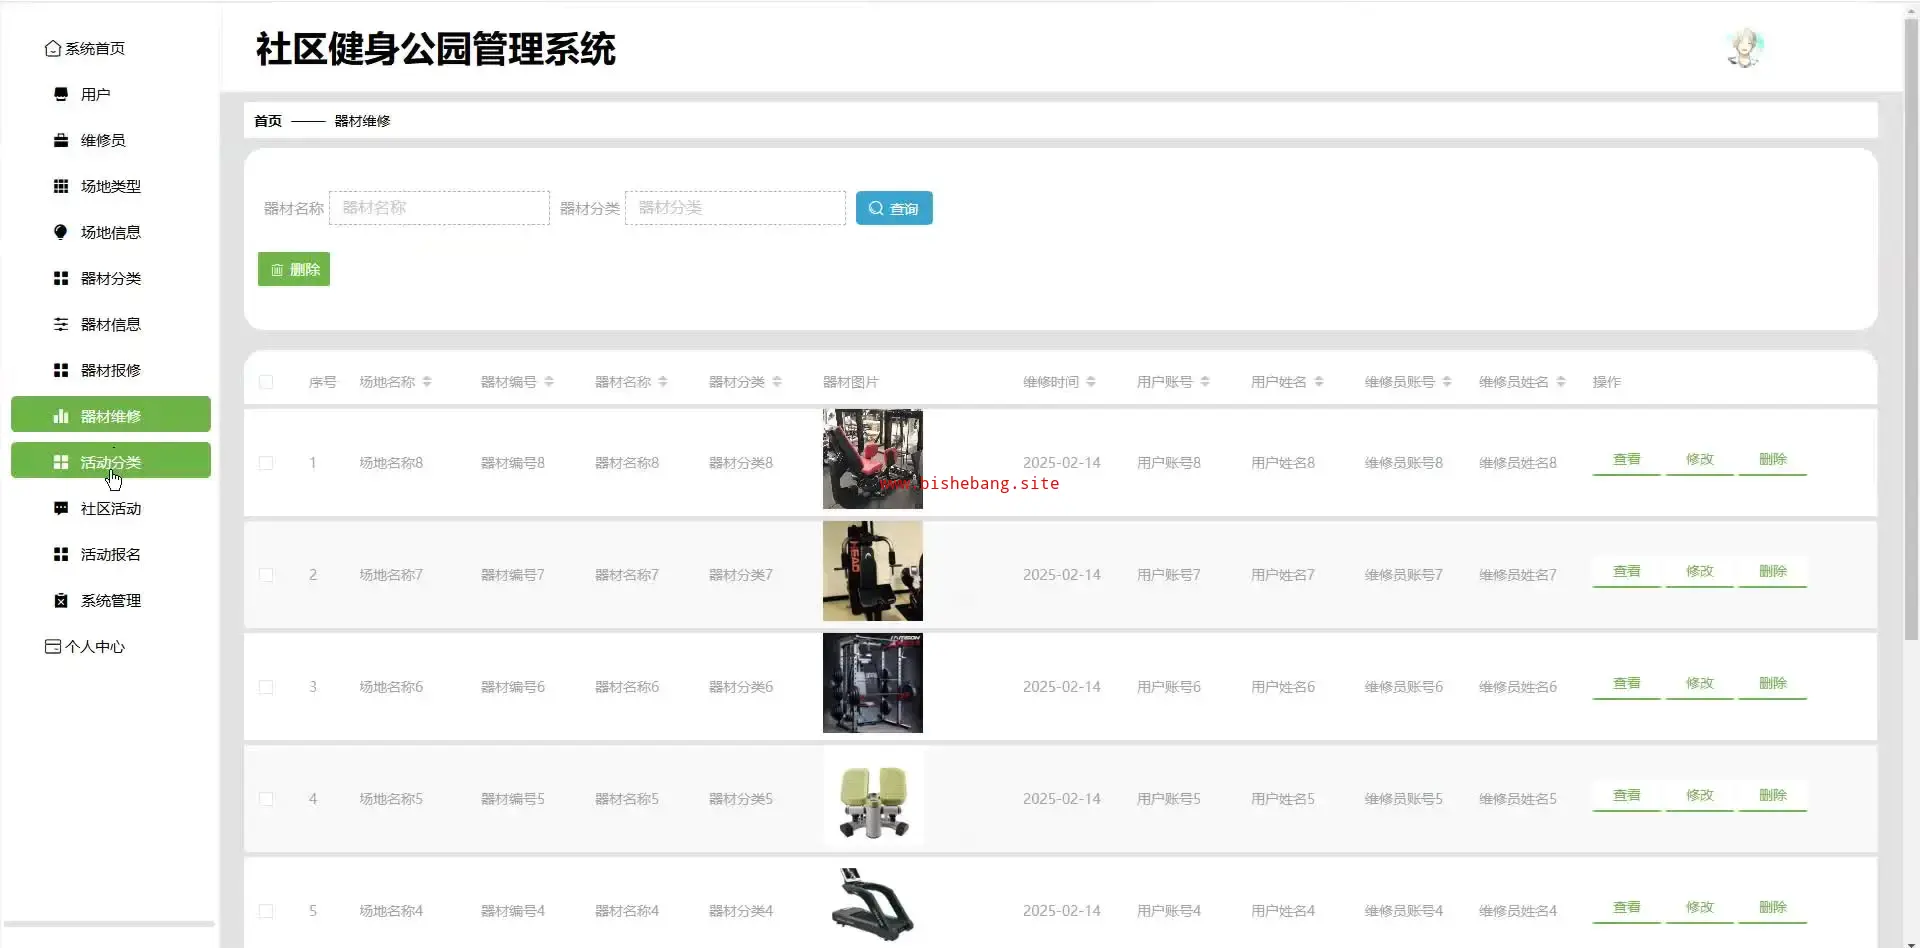
Task: Click the 器材信息 sliders icon
Action: [x=61, y=324]
